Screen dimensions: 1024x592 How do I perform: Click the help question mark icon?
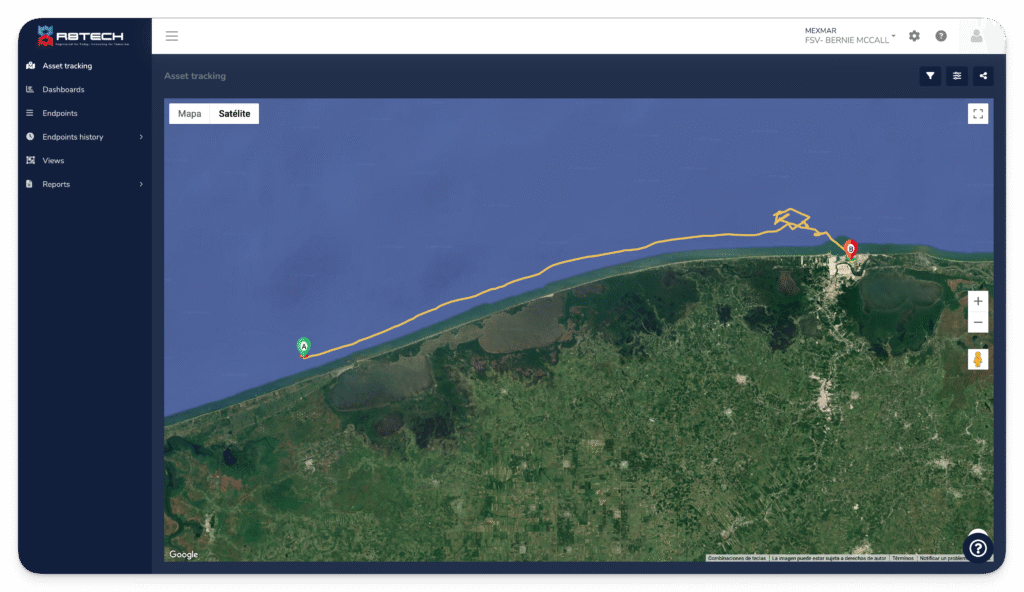click(x=940, y=35)
